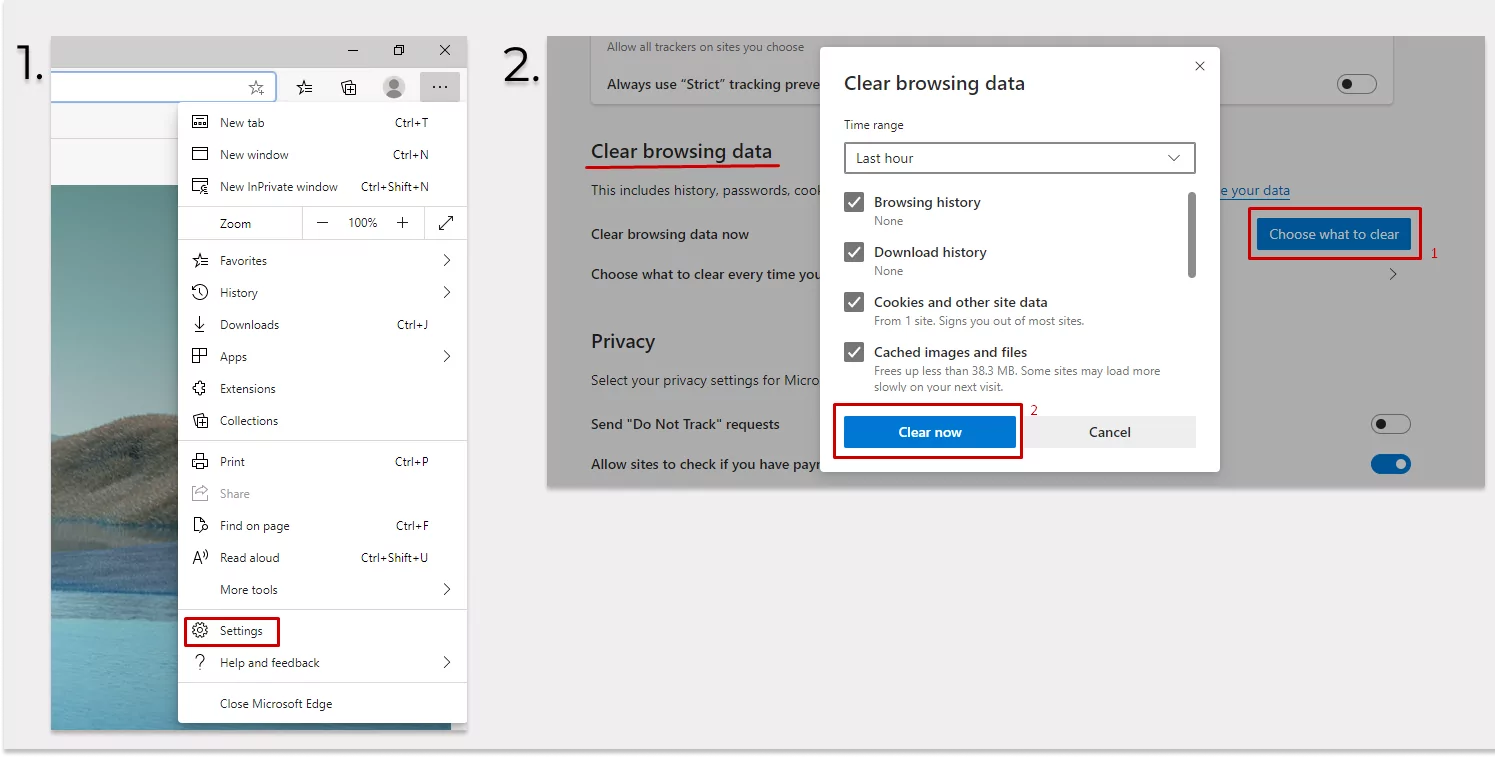Select Find on page menu item
Screen dimensions: 1495x757
pyautogui.click(x=322, y=525)
